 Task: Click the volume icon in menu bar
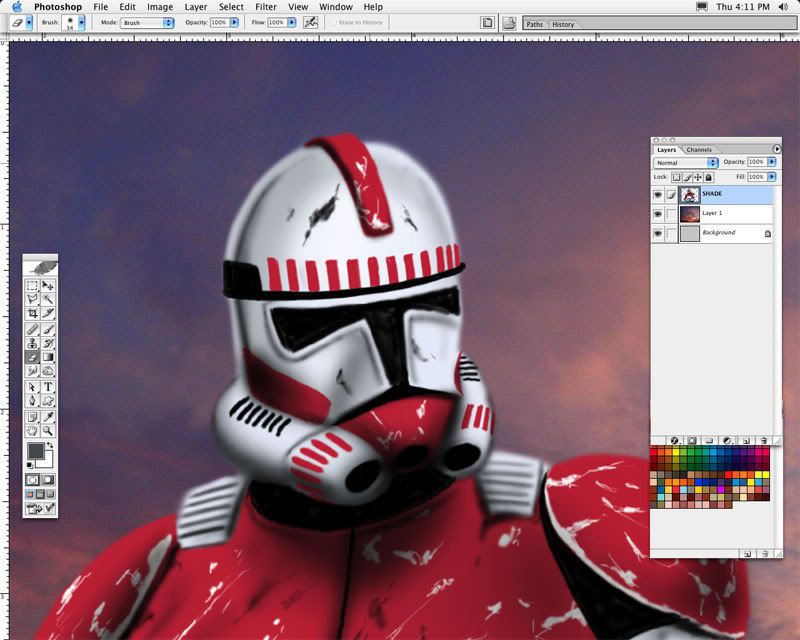point(783,7)
